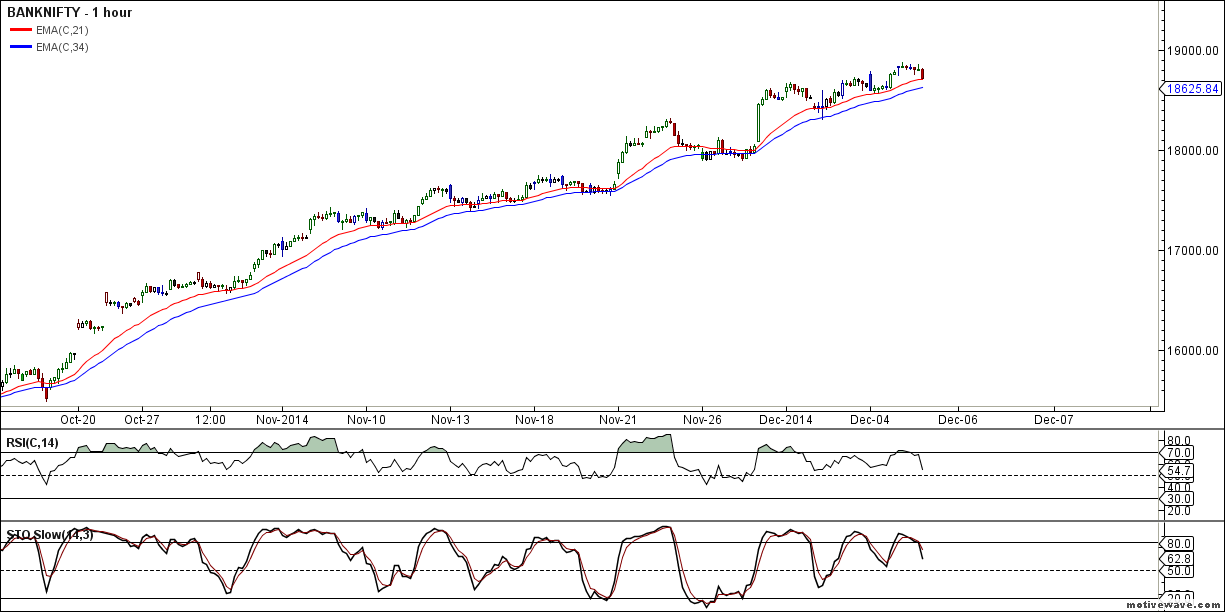Viewport: 1225px width, 612px height.
Task: Click the blue EMA(C,34) legend line
Action: (20, 47)
